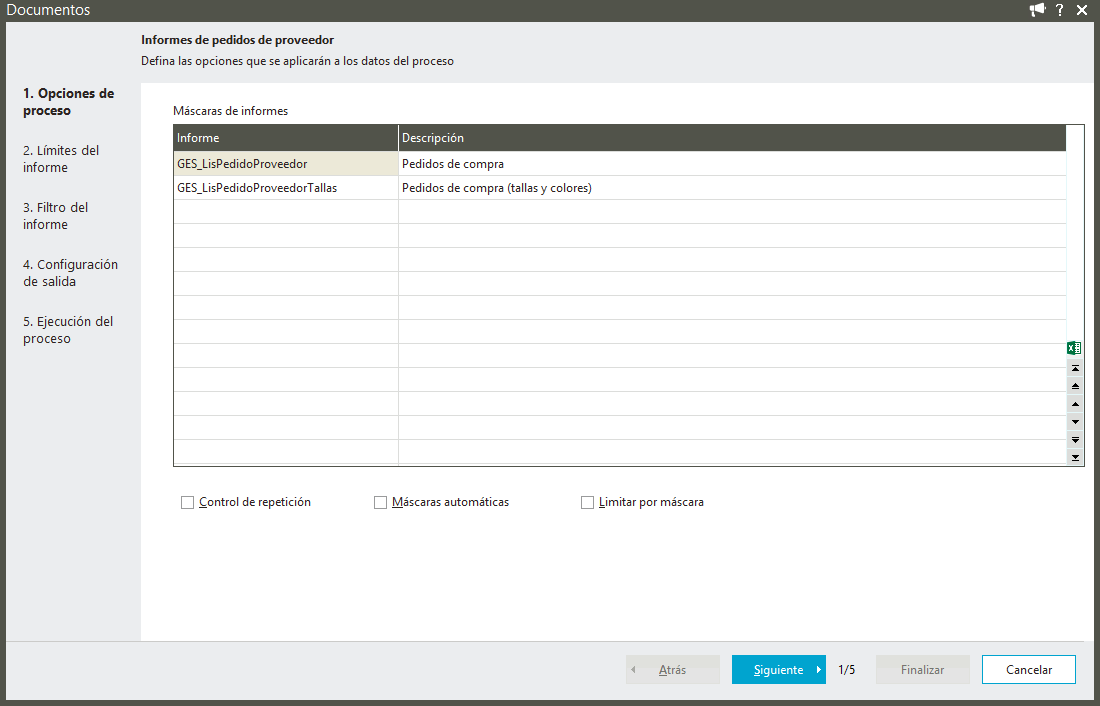Image resolution: width=1100 pixels, height=706 pixels.
Task: Move up one row in grid
Action: coord(1075,404)
